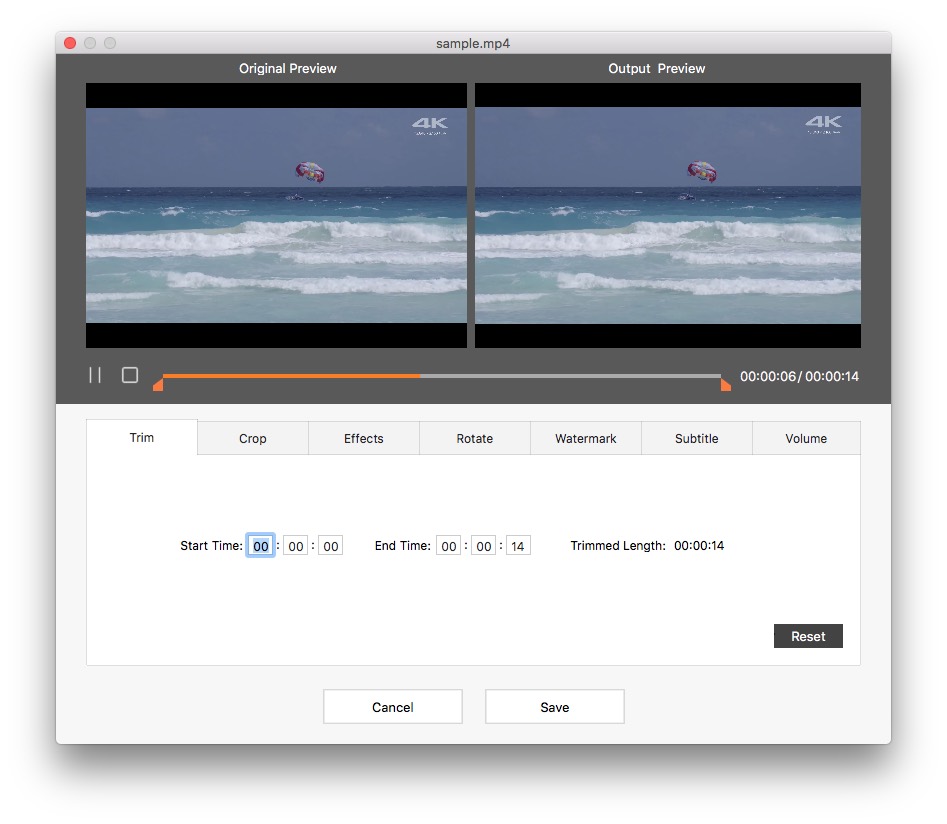Select the Volume tab
The width and height of the screenshot is (947, 824).
[x=806, y=438]
